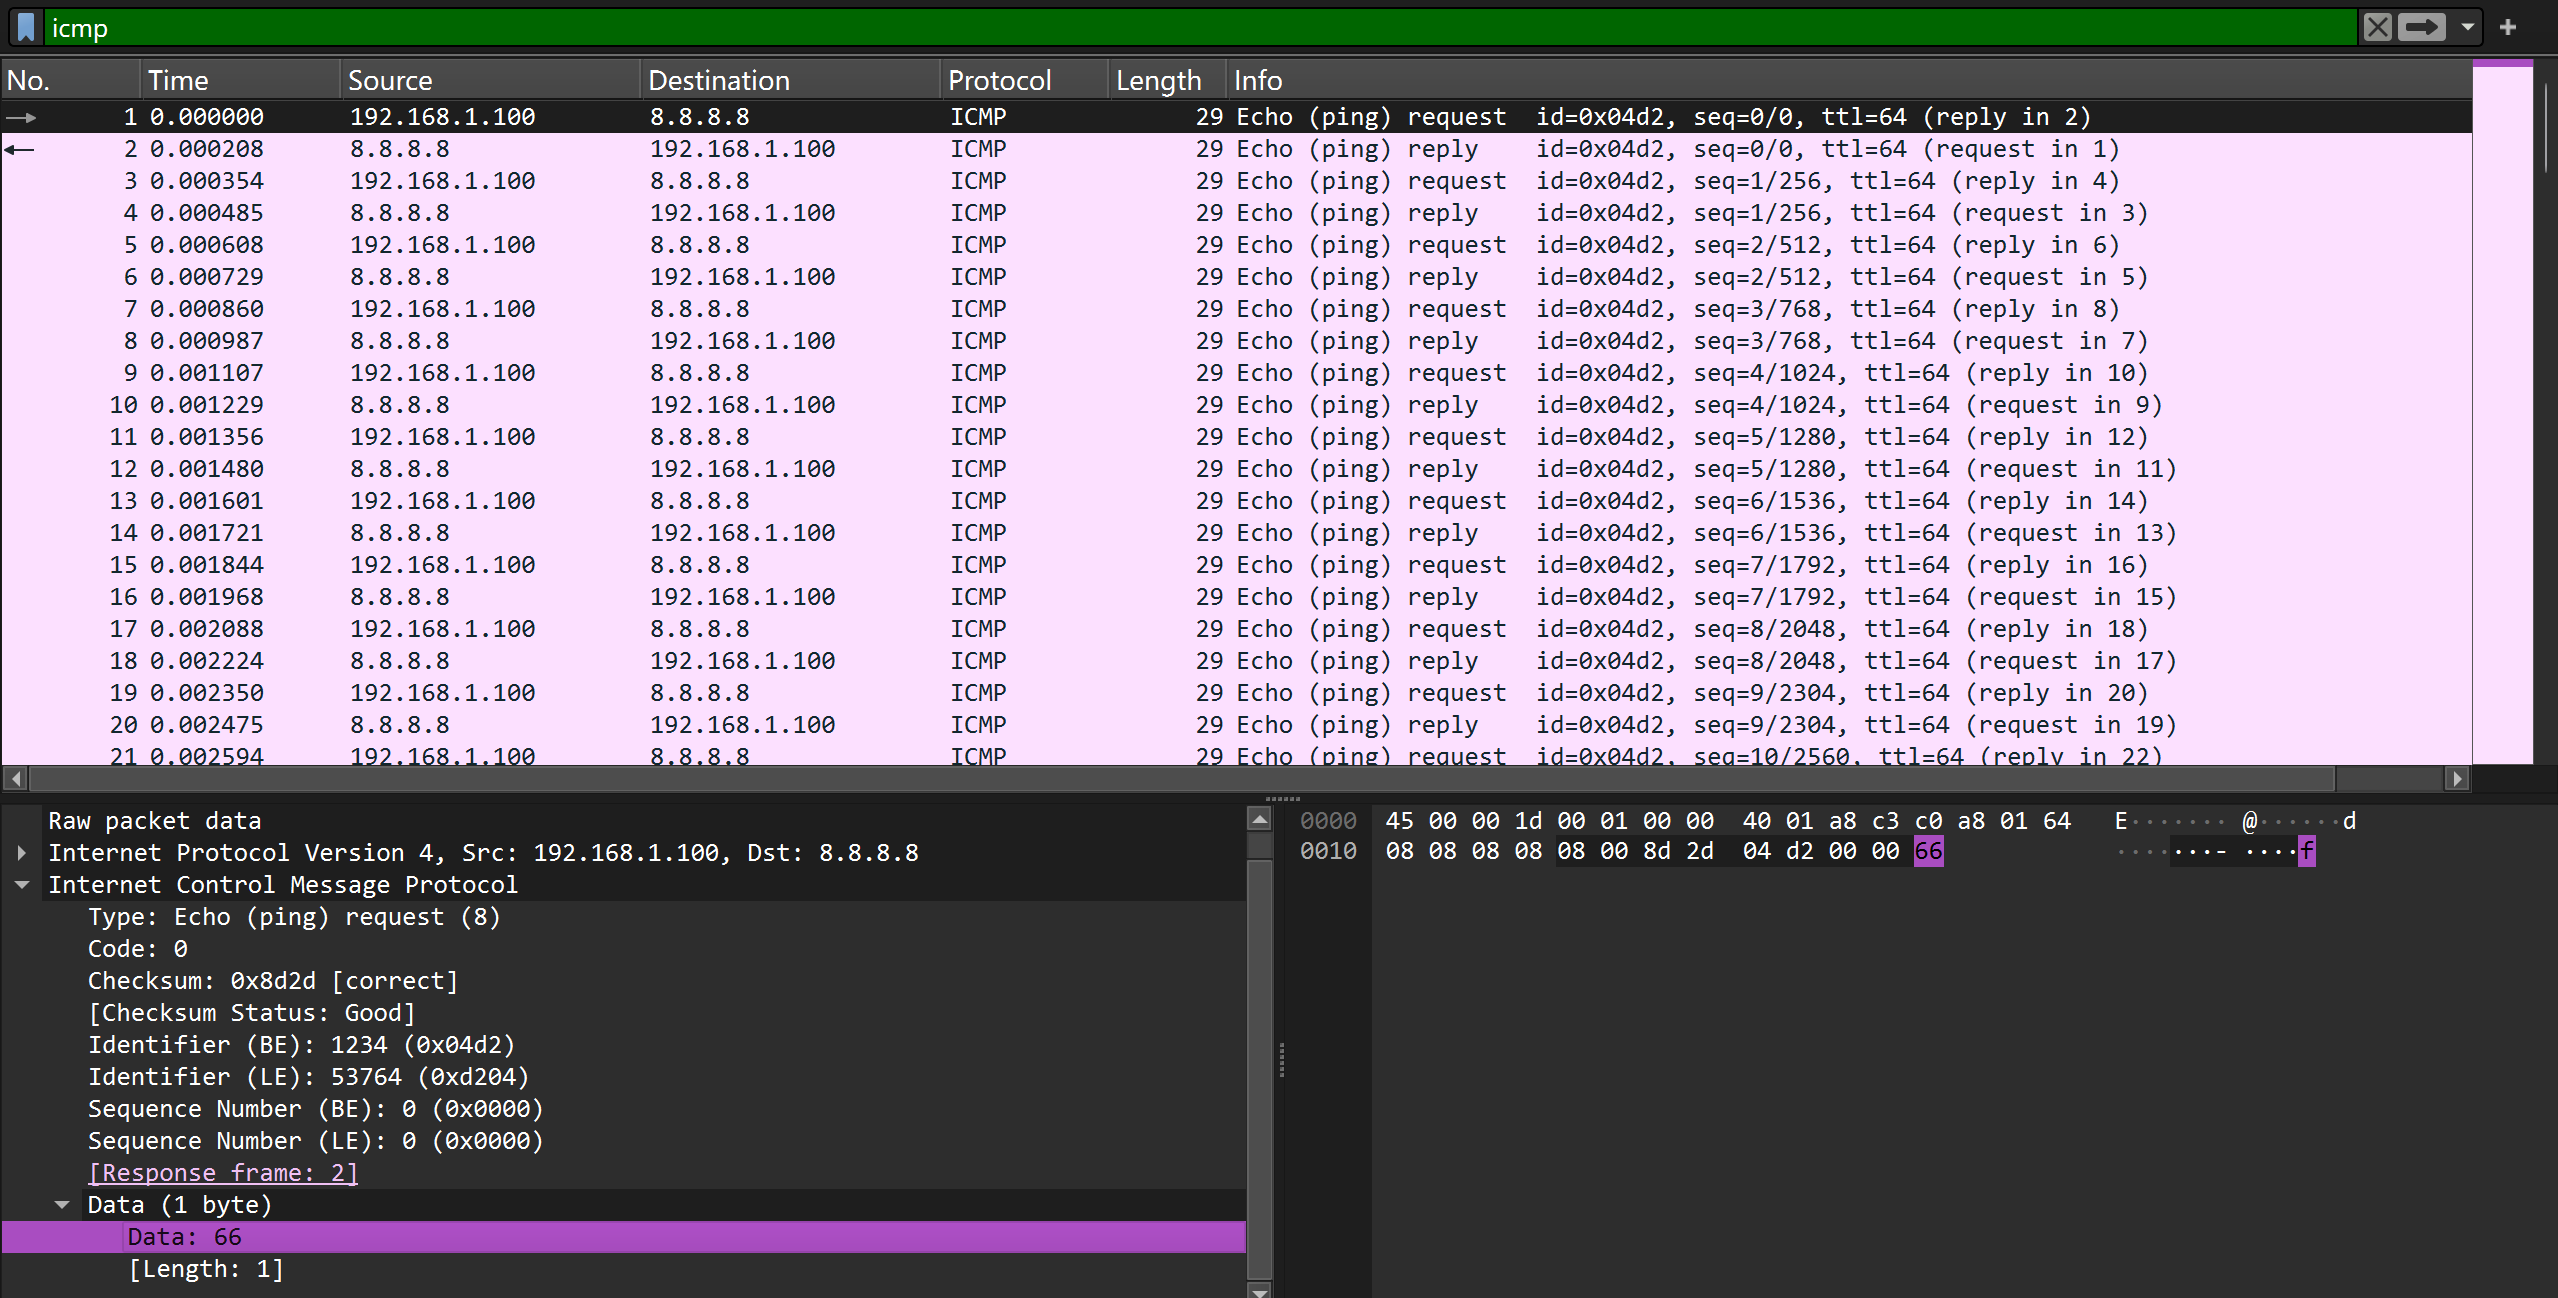Apply the display filter arrow button

(2421, 27)
